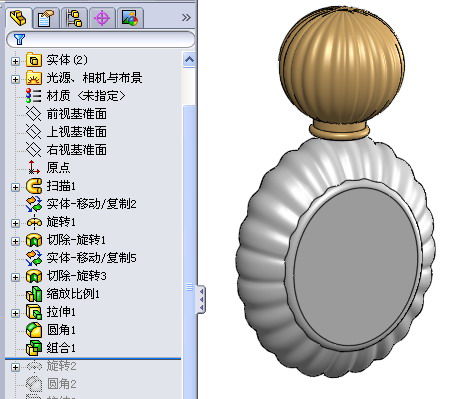Screen dimensions: 458x399
Task: Select the 前视基准面 plane icon
Action: [x=34, y=114]
